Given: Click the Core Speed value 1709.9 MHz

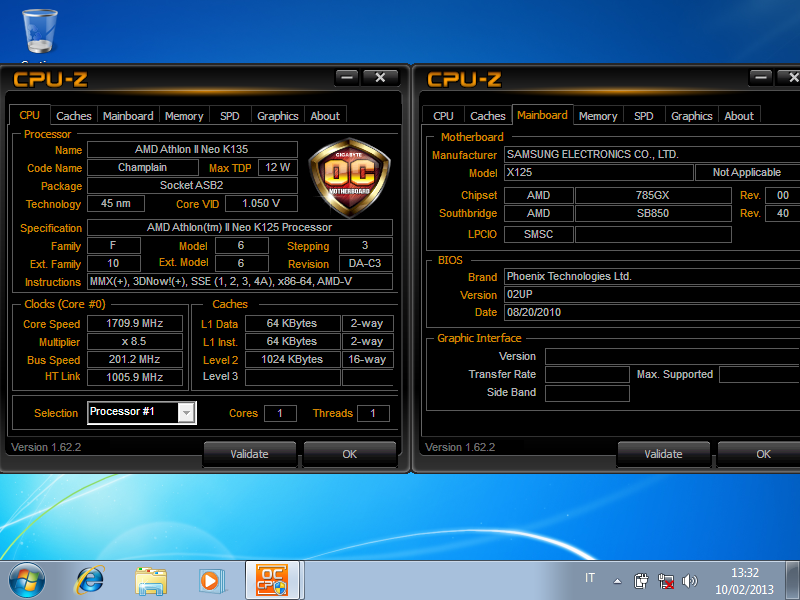Looking at the screenshot, I should tap(135, 323).
